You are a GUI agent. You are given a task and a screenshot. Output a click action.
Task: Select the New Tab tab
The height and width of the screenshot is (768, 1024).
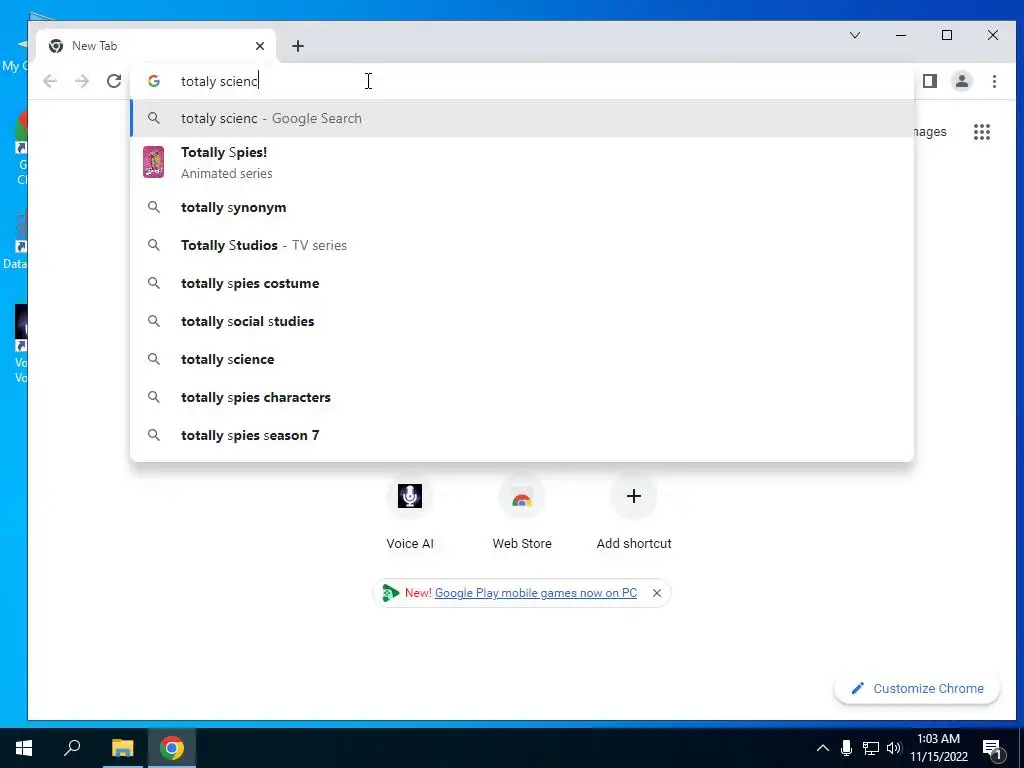[x=156, y=46]
